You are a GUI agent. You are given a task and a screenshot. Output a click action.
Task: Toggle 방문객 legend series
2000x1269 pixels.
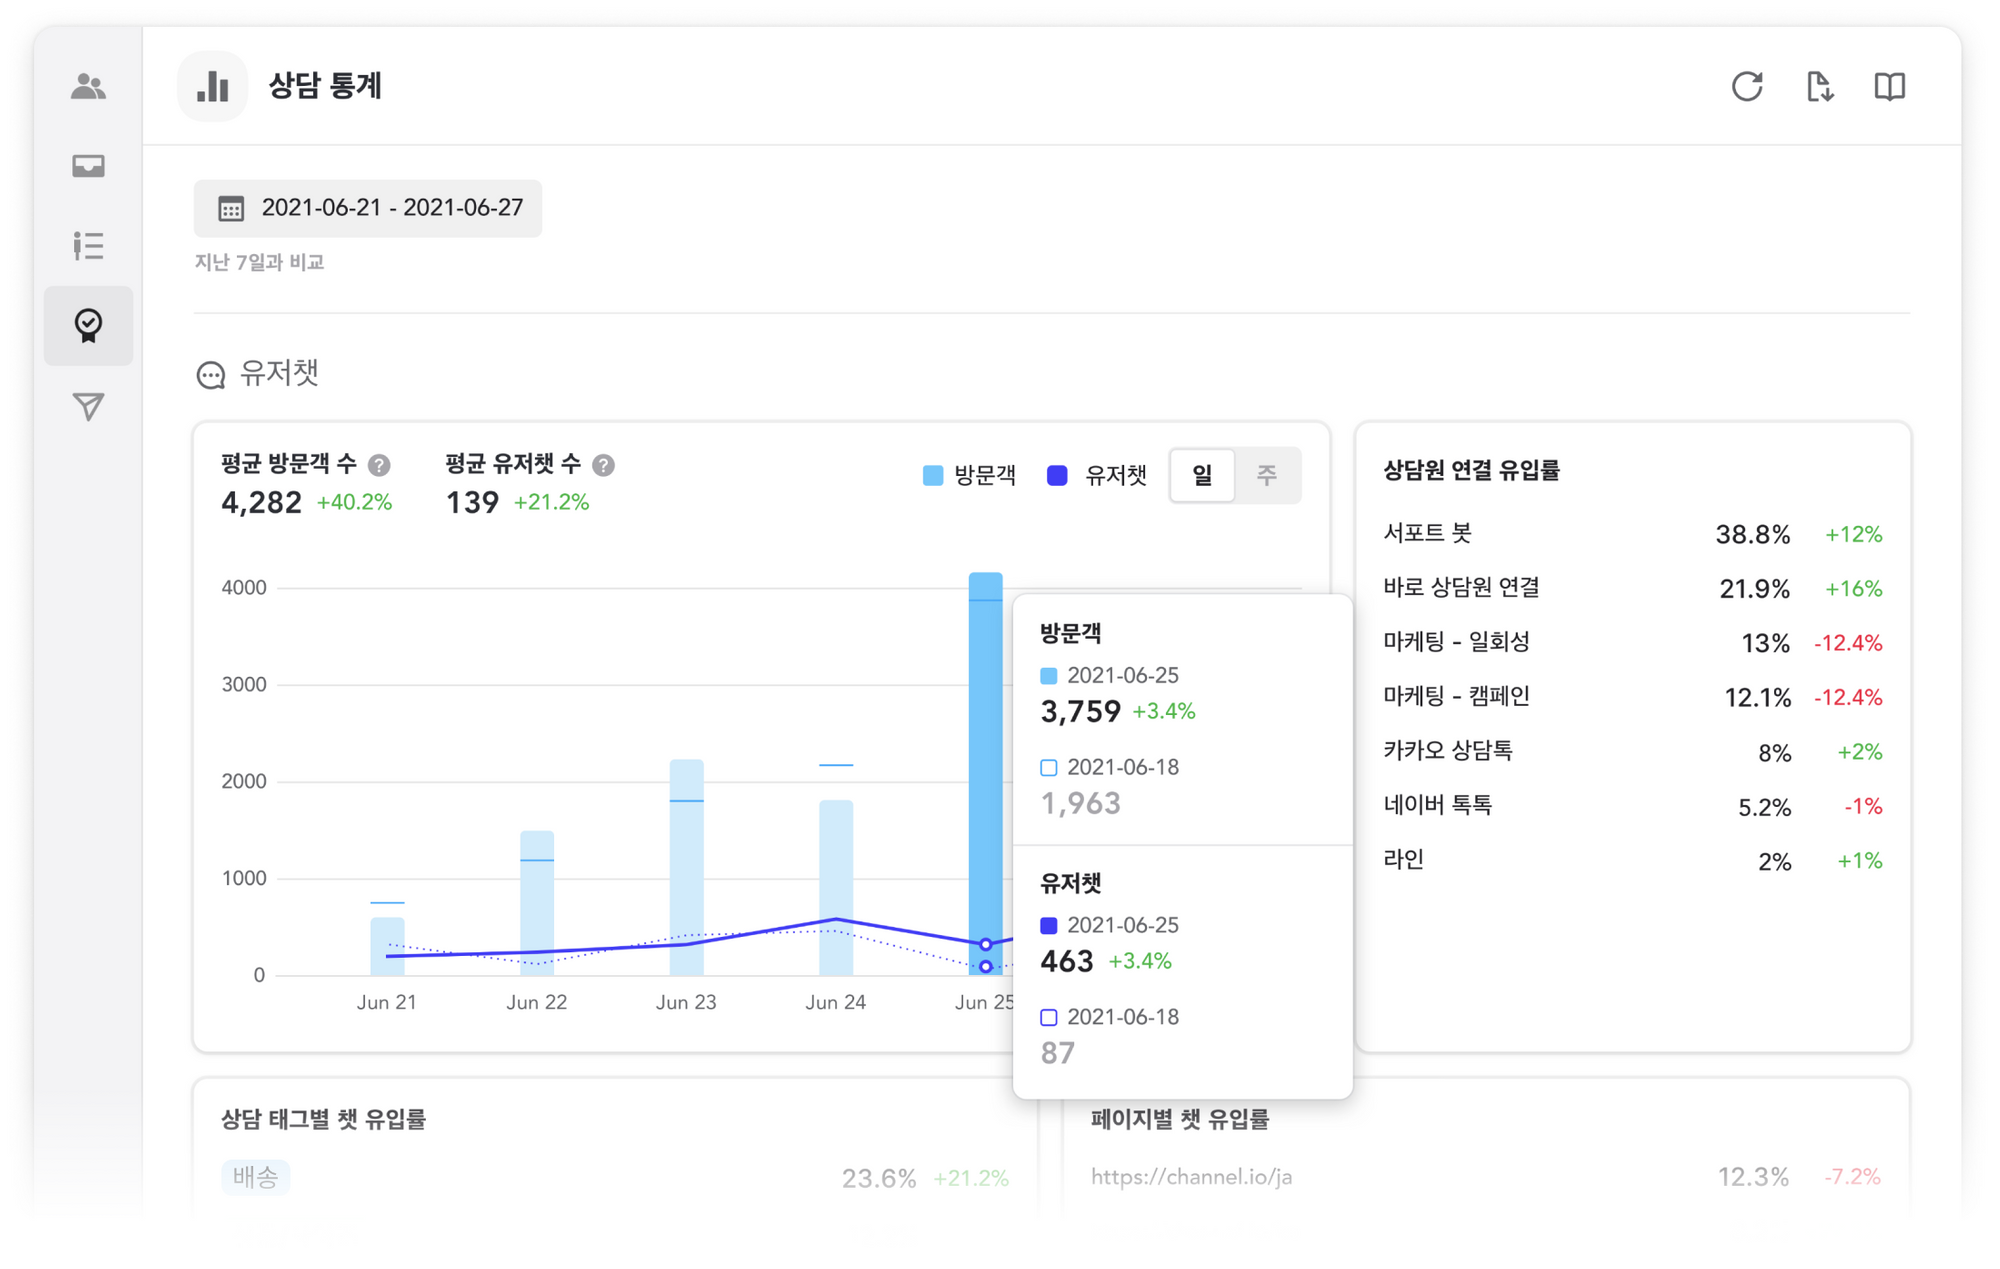968,476
